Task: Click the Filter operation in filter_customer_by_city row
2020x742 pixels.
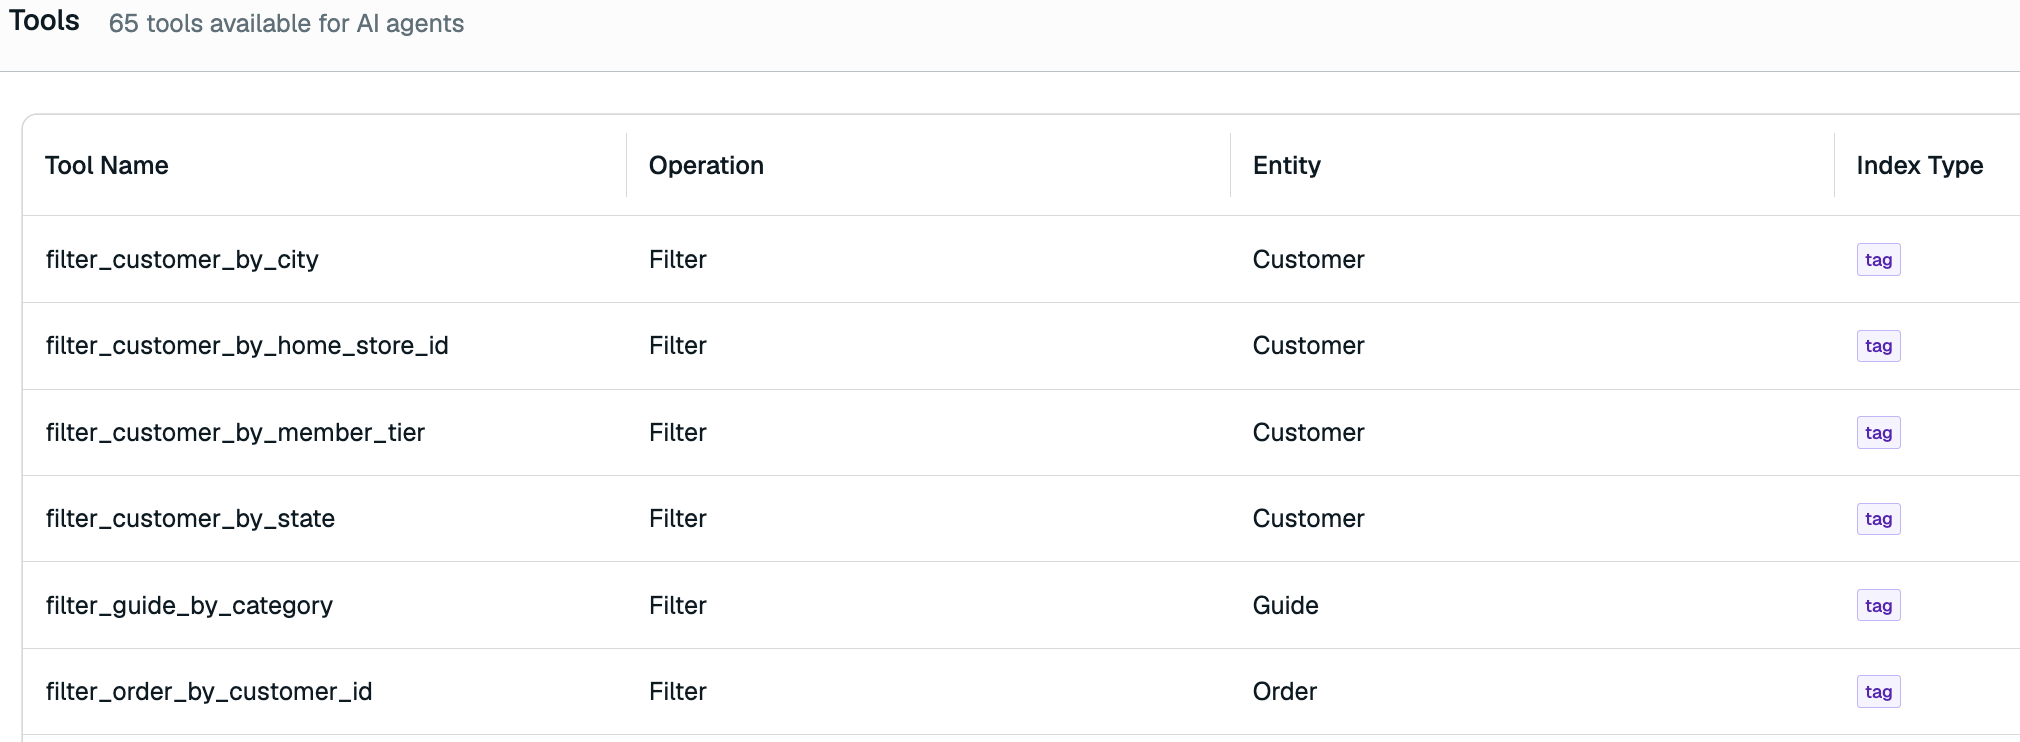Action: click(677, 260)
